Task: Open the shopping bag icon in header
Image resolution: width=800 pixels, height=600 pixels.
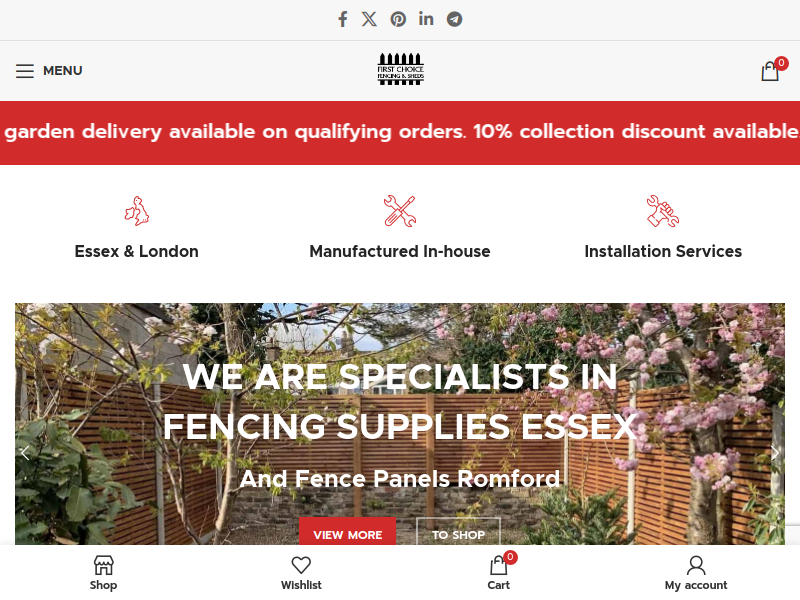Action: pyautogui.click(x=771, y=70)
